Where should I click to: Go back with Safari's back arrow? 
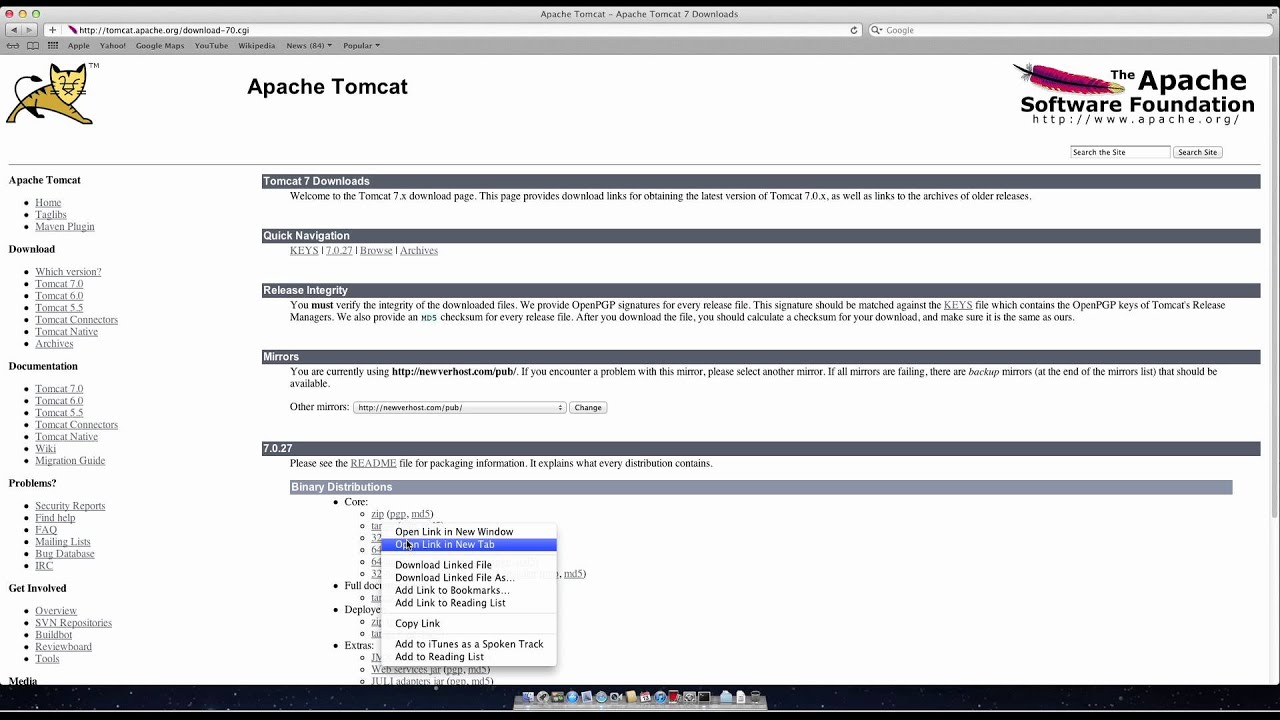click(13, 30)
